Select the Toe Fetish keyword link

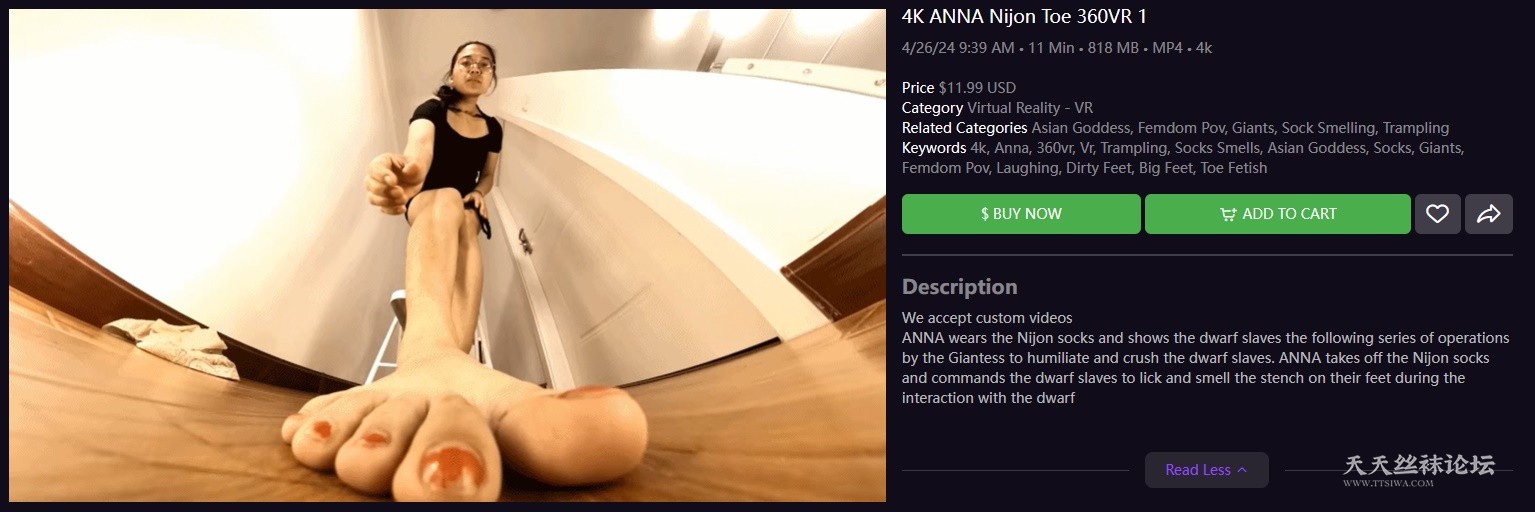1234,168
